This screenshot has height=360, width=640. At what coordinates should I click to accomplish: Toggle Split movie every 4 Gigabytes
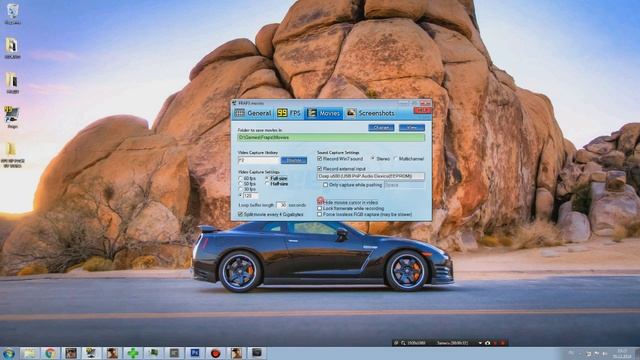(240, 214)
